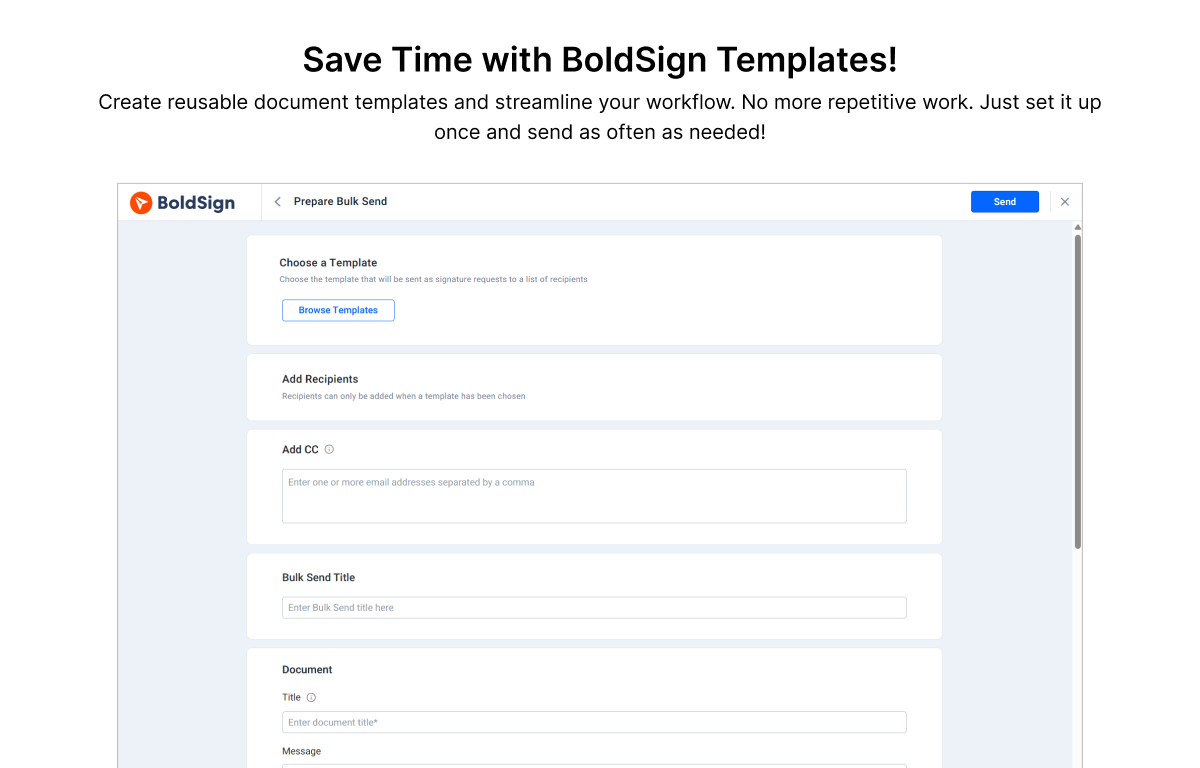Click the info icon beside Title
Image resolution: width=1200 pixels, height=768 pixels.
311,698
